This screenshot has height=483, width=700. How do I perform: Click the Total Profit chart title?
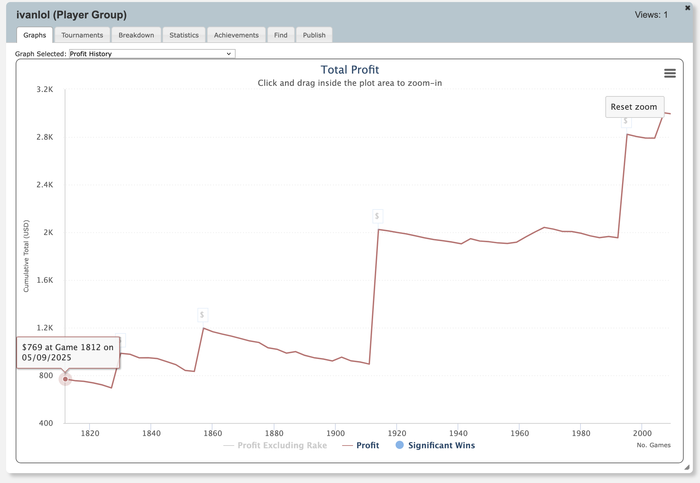pyautogui.click(x=349, y=70)
